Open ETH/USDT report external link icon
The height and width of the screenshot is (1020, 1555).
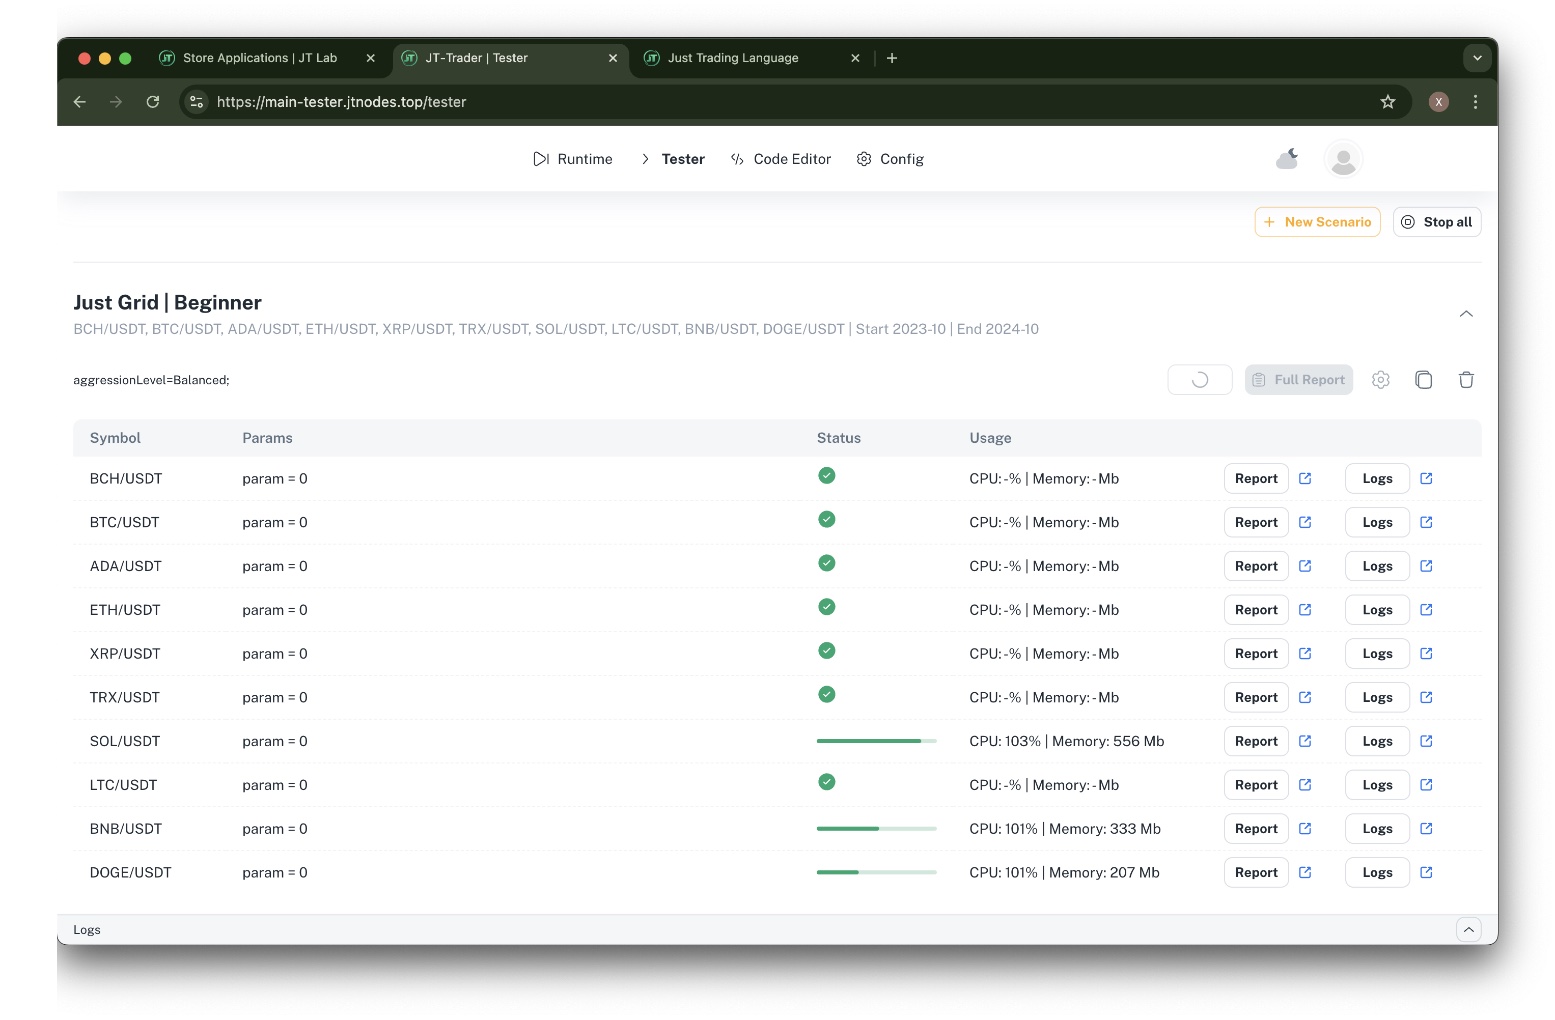click(1305, 609)
